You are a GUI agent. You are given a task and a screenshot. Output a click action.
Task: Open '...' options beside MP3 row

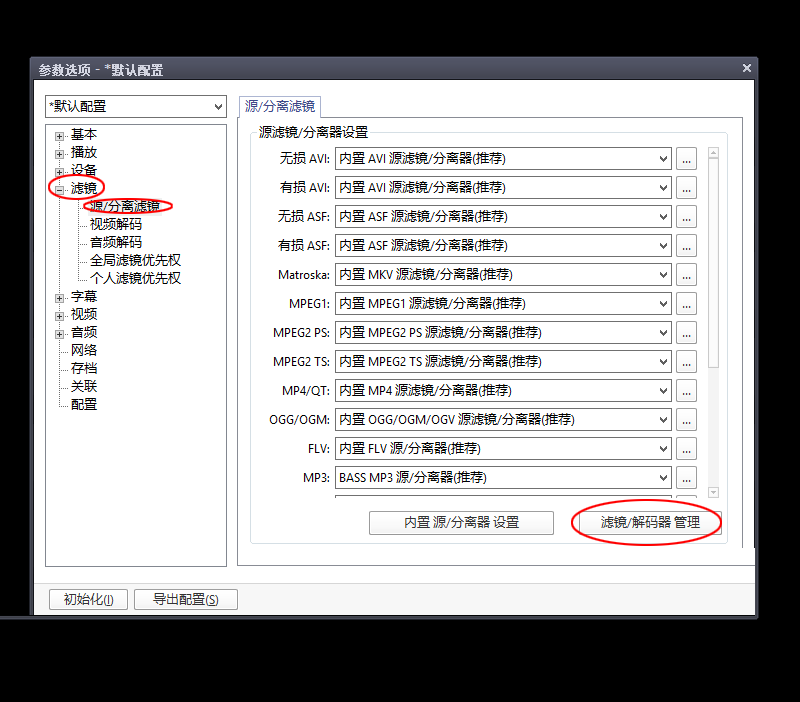pyautogui.click(x=686, y=477)
